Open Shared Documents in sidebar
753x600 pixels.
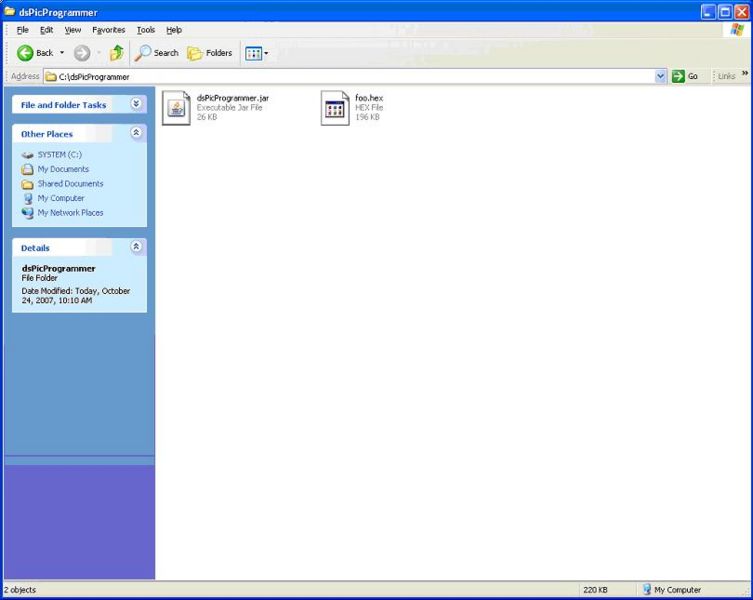click(70, 184)
